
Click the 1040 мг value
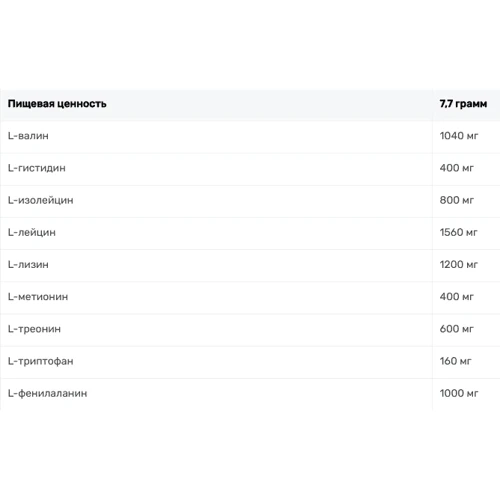[x=459, y=136]
